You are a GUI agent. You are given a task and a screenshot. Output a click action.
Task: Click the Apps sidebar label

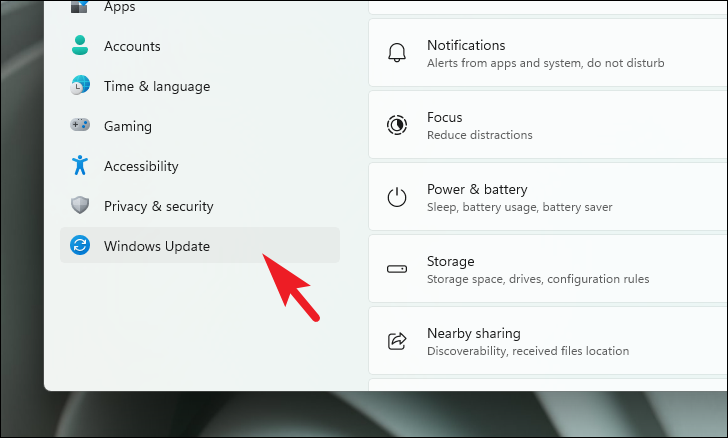pyautogui.click(x=119, y=7)
